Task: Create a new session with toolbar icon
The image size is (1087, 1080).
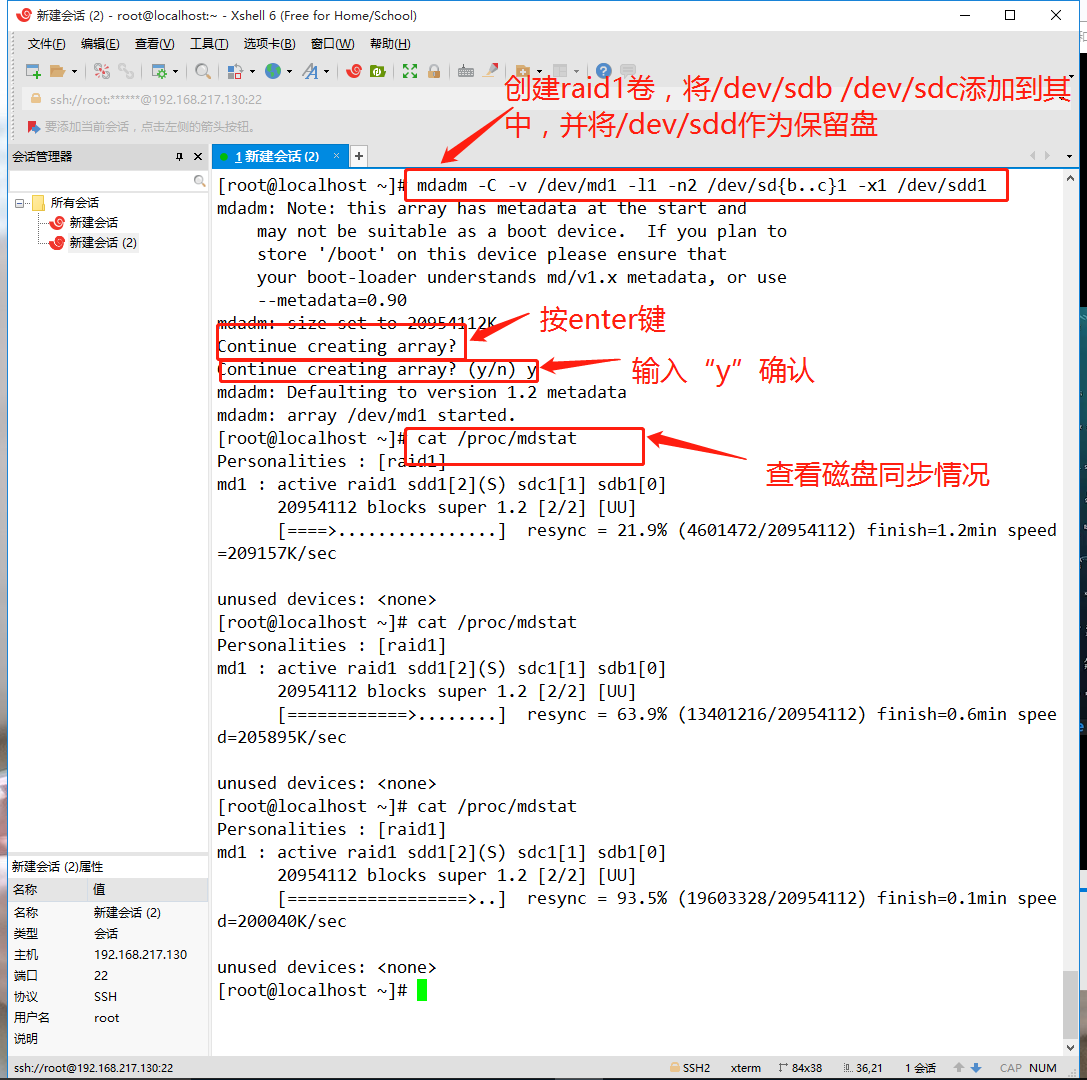Action: tap(33, 71)
